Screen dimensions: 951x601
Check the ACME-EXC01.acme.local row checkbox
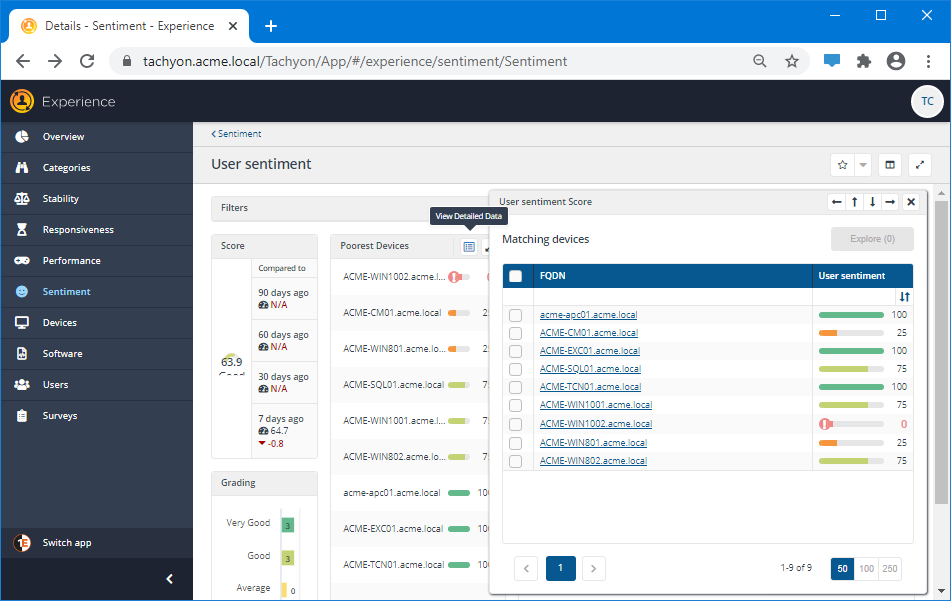click(x=516, y=351)
